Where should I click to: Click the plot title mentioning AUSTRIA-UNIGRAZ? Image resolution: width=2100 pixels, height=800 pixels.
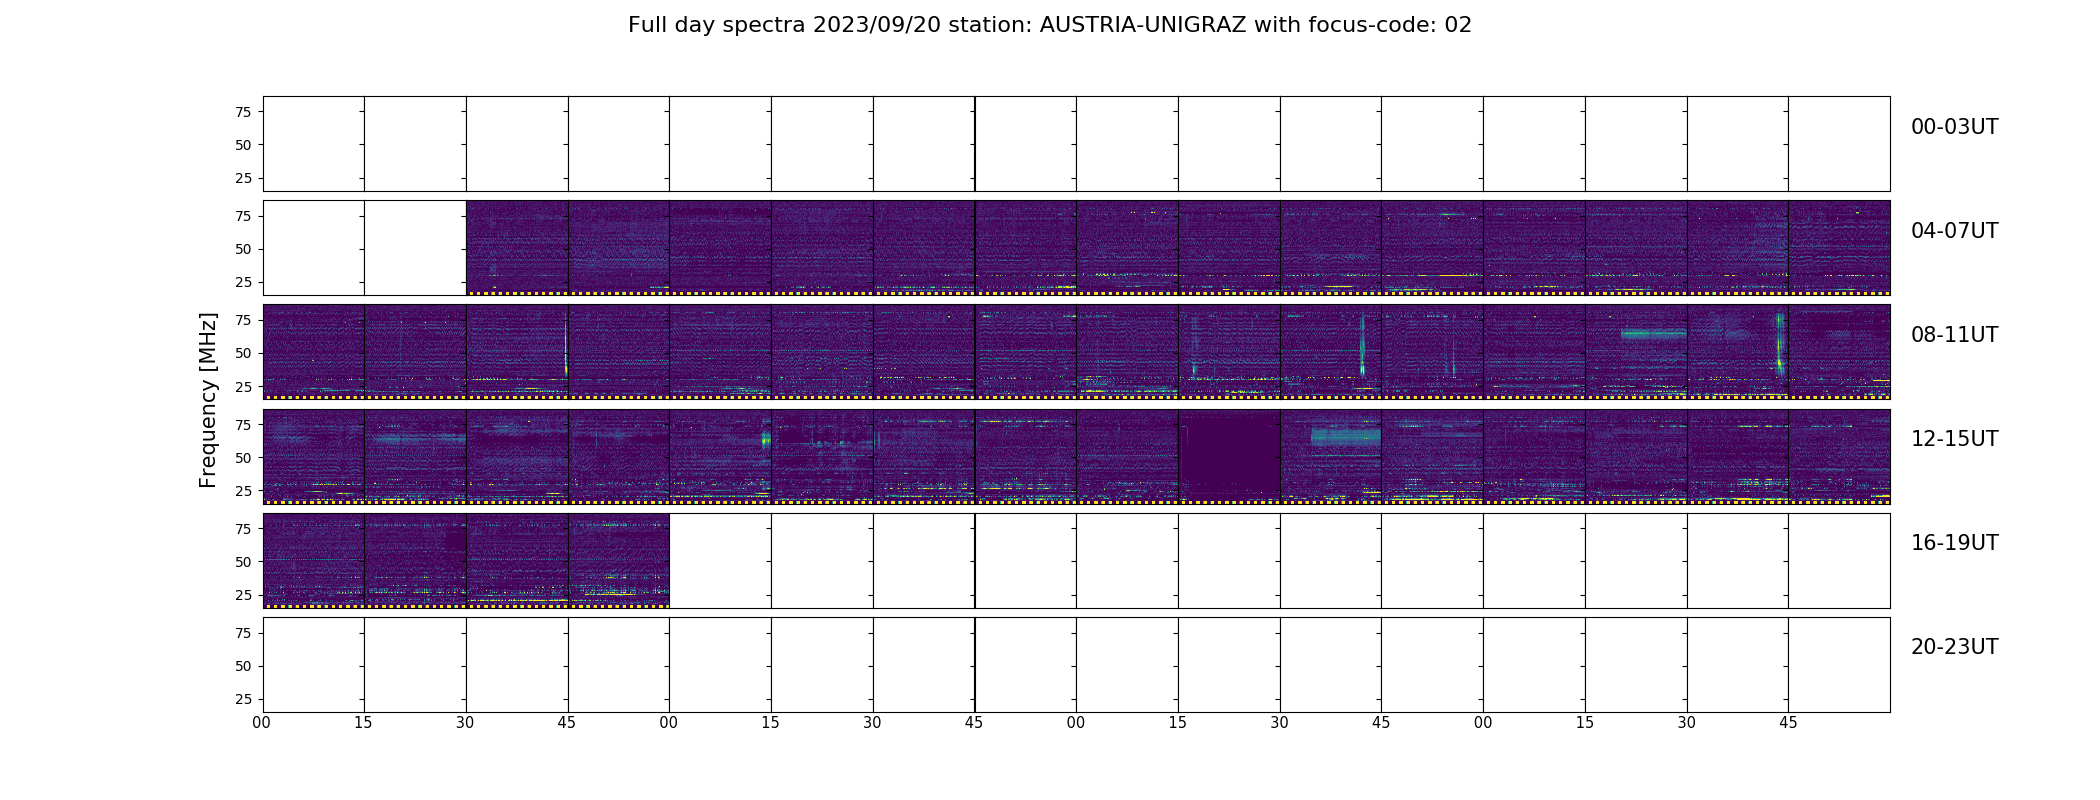(x=1050, y=25)
